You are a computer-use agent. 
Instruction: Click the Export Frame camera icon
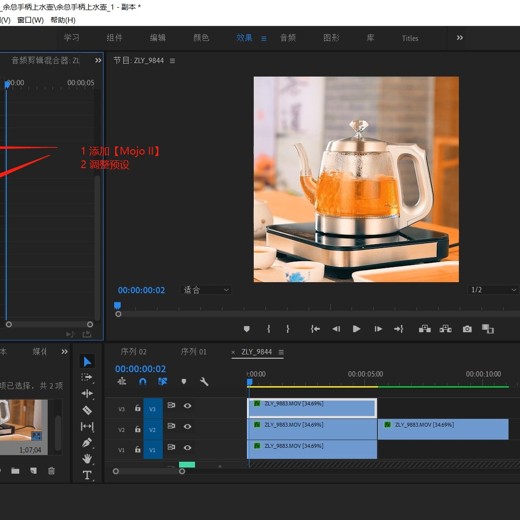[x=467, y=329]
